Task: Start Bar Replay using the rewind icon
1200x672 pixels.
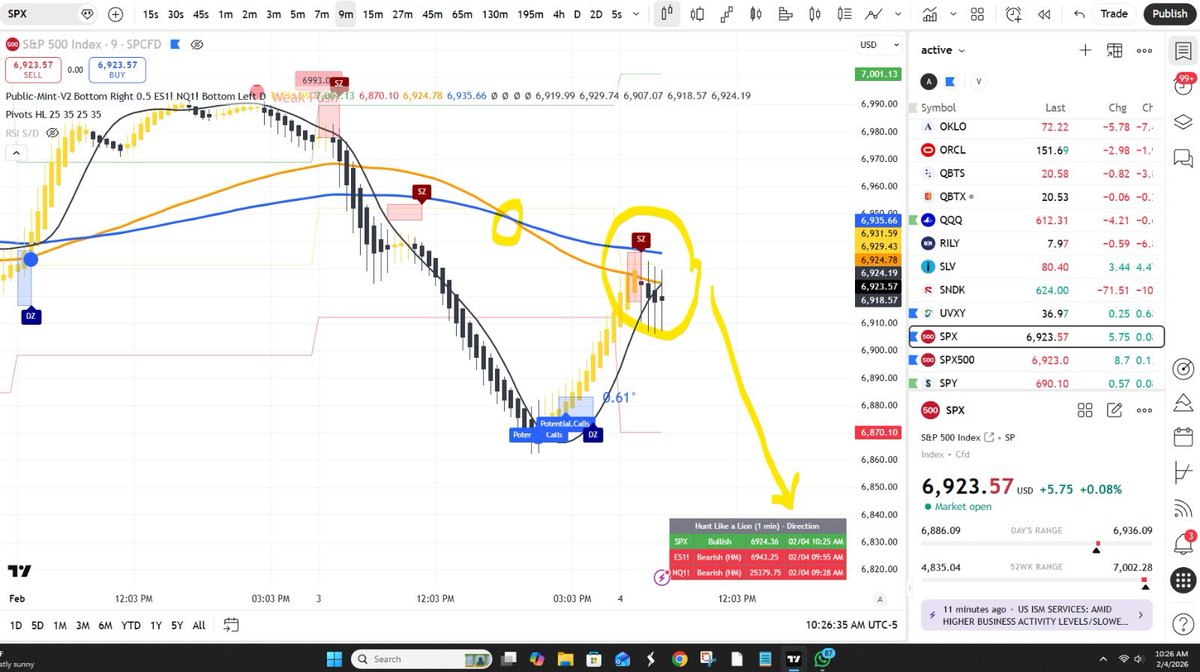Action: pyautogui.click(x=1043, y=14)
